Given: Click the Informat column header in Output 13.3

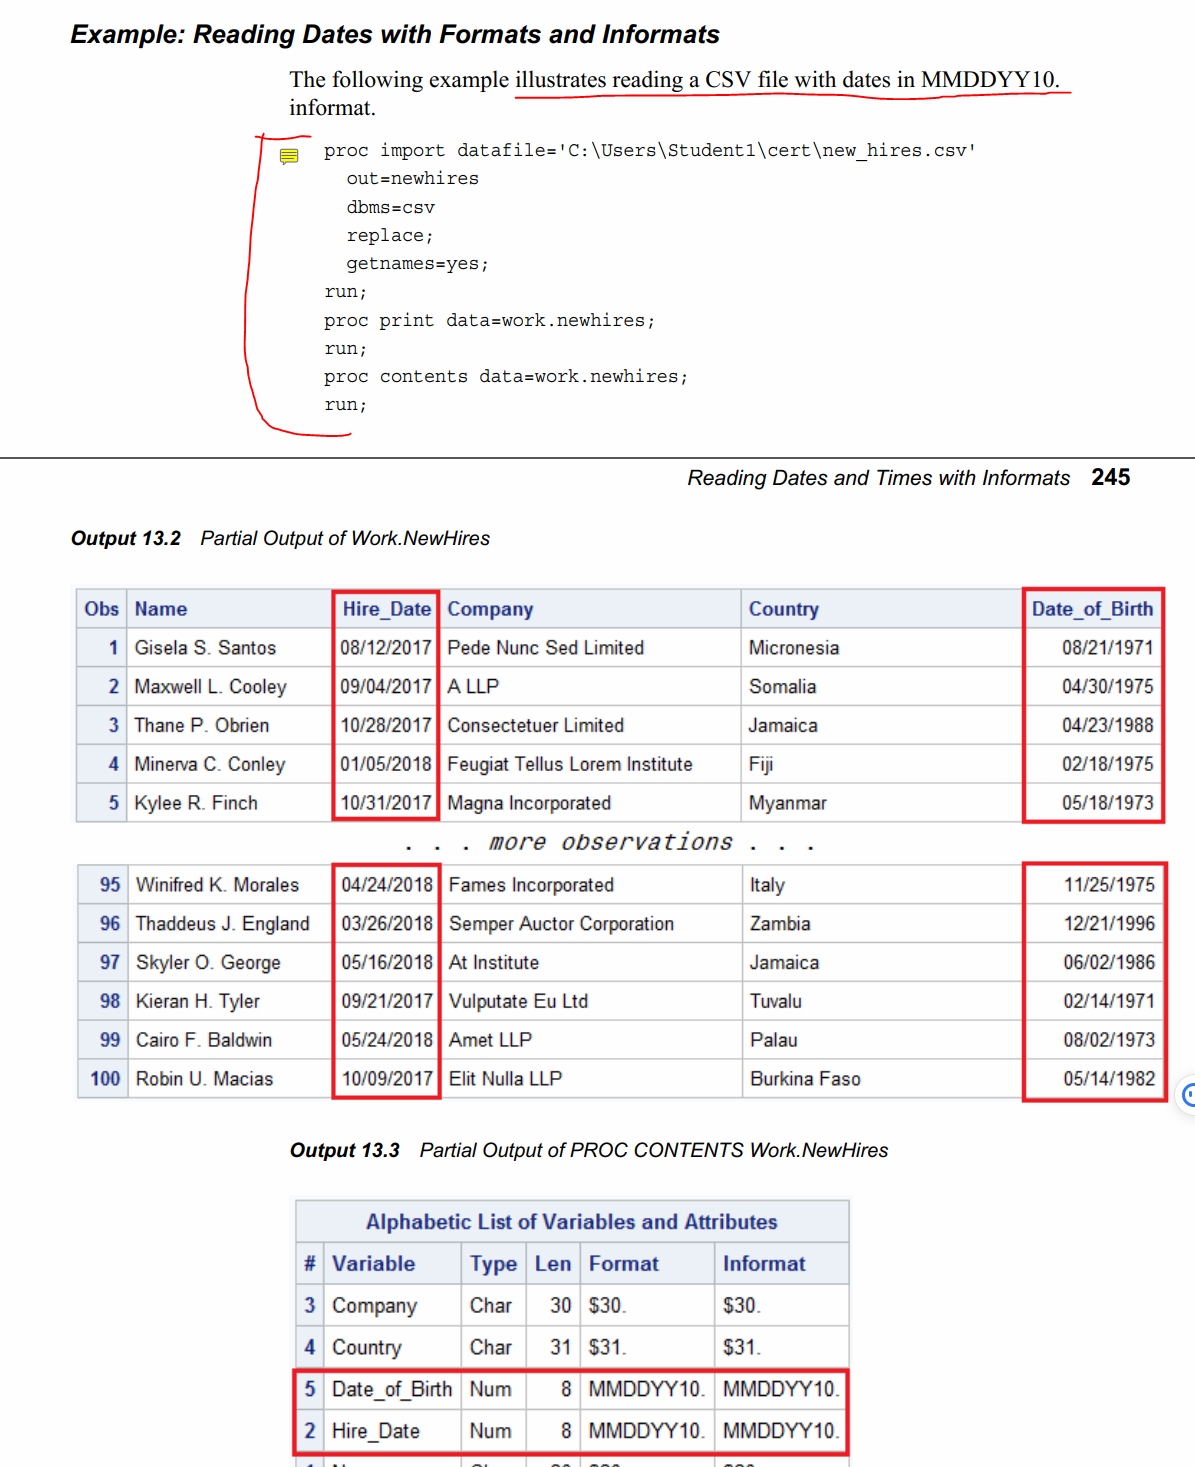Looking at the screenshot, I should [763, 1263].
